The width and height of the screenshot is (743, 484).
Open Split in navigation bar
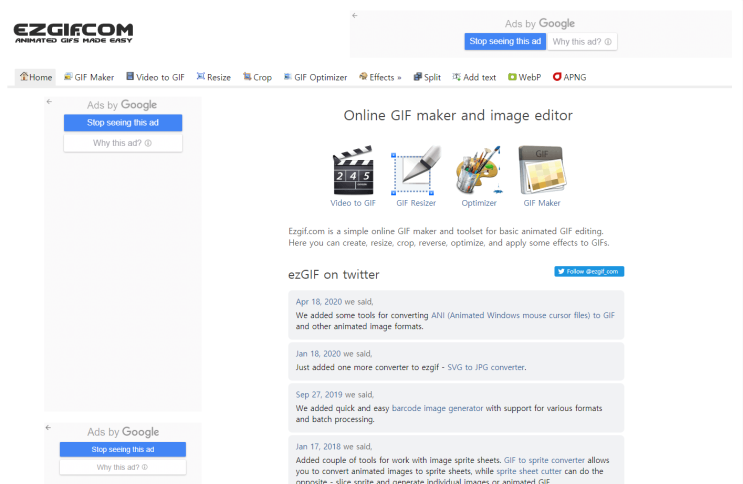(427, 77)
